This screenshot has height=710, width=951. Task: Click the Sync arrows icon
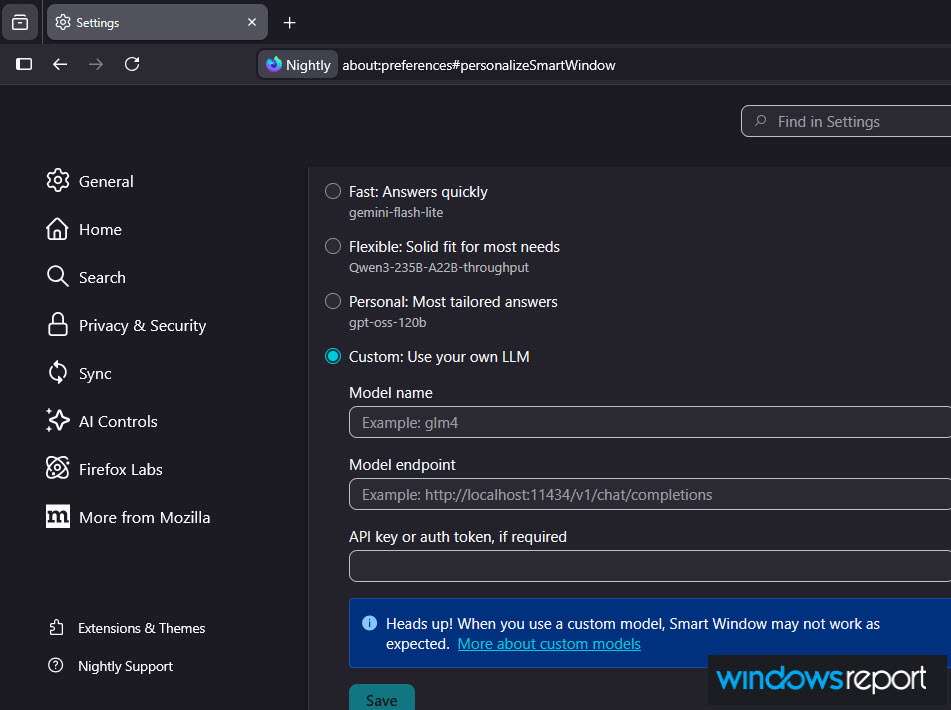58,372
